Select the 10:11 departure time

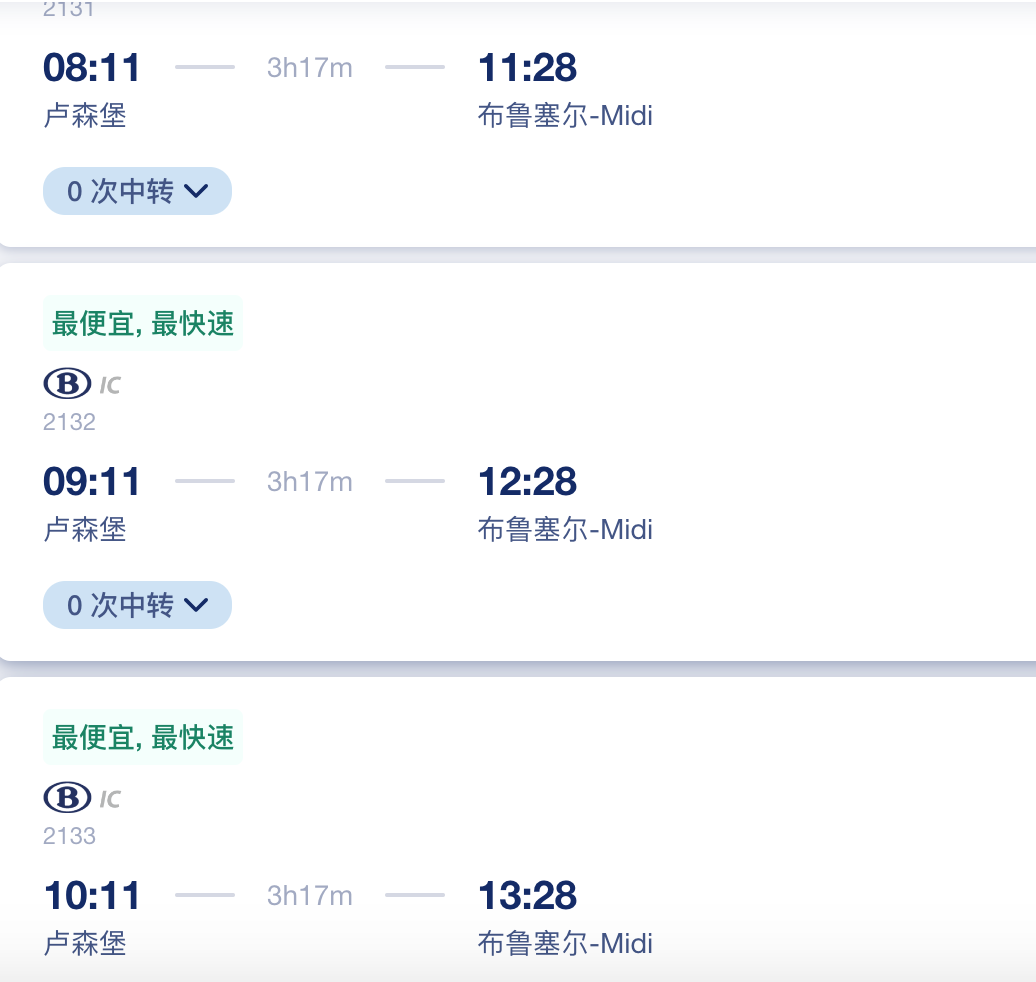click(92, 895)
